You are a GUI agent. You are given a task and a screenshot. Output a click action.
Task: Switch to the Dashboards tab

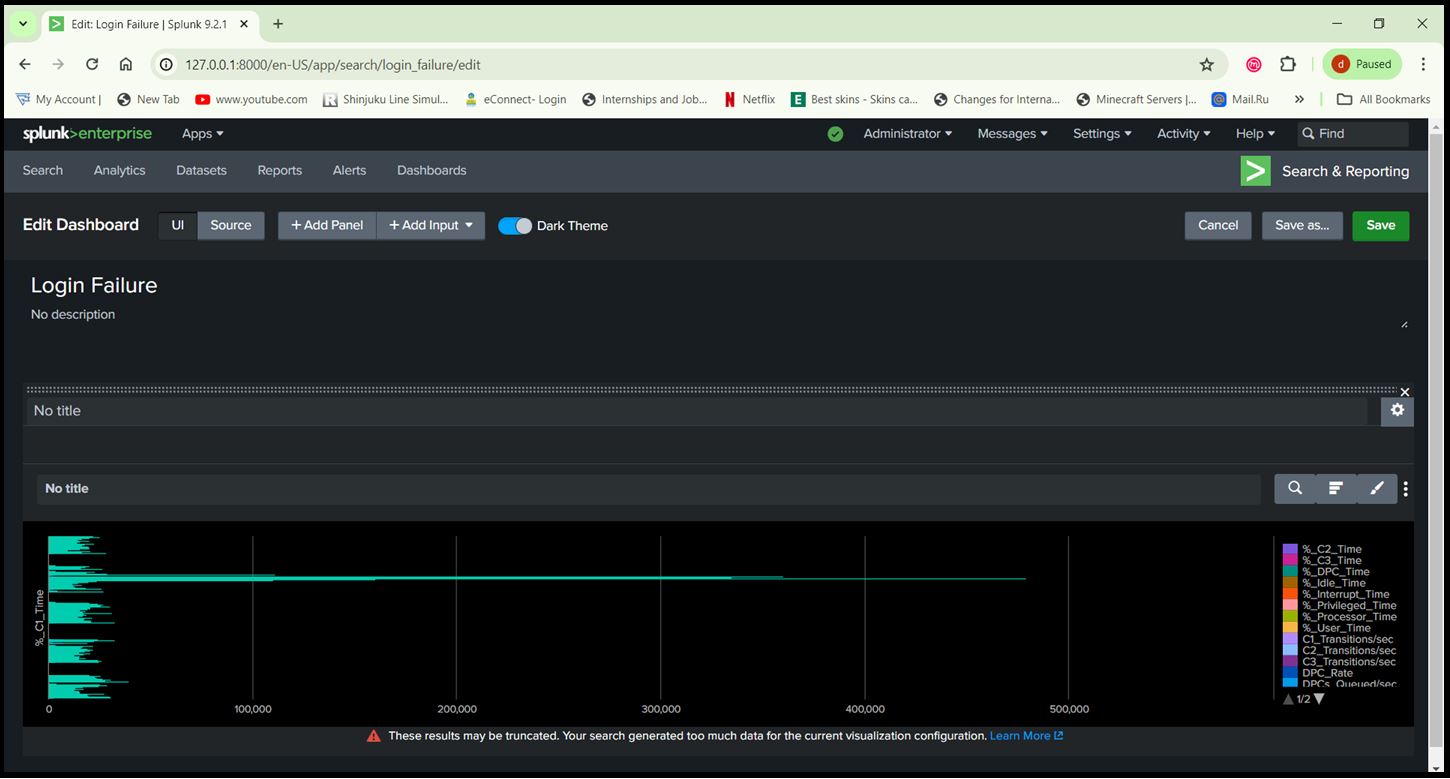click(x=431, y=170)
